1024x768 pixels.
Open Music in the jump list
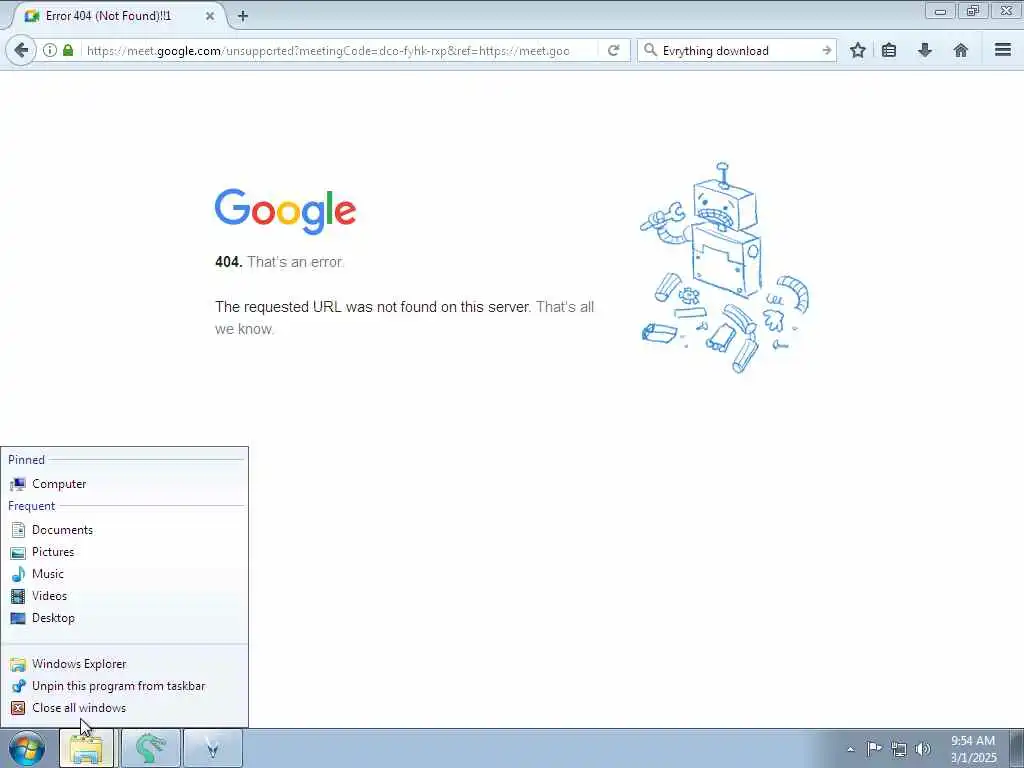point(124,574)
